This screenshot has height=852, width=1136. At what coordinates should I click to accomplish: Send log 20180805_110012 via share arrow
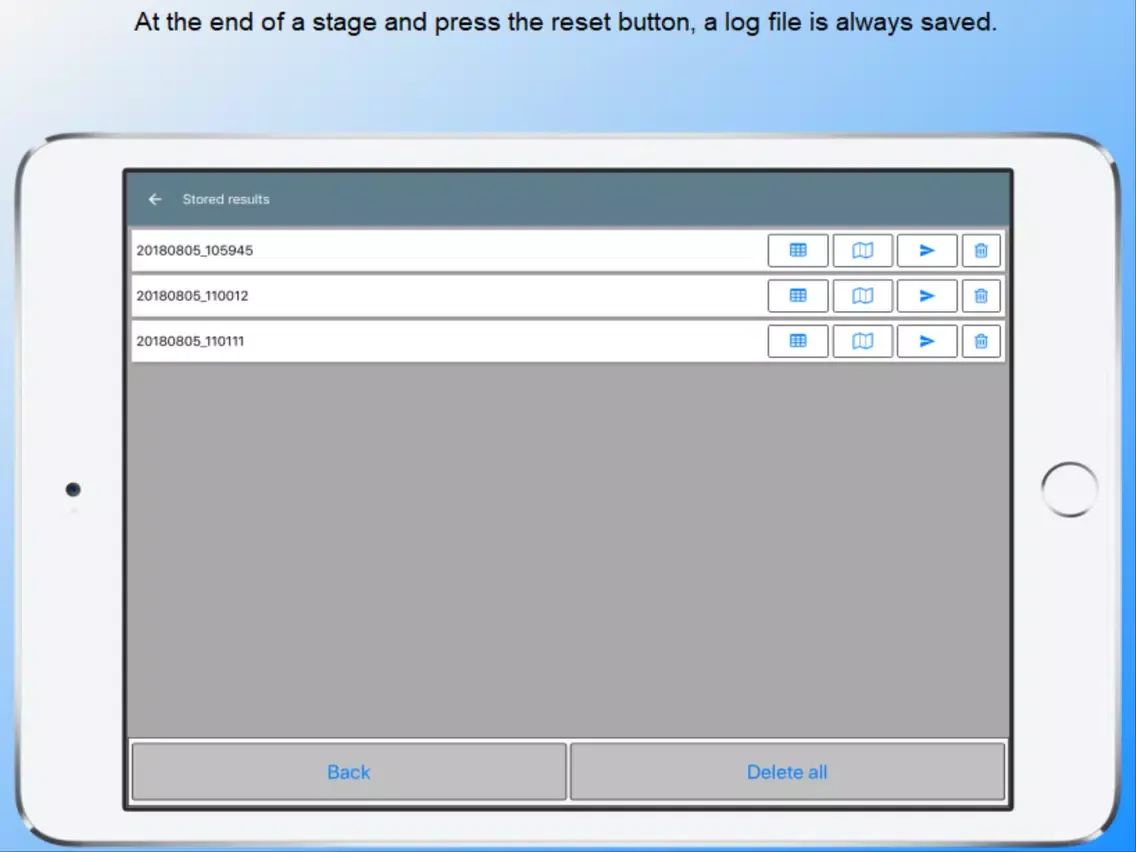click(x=927, y=296)
